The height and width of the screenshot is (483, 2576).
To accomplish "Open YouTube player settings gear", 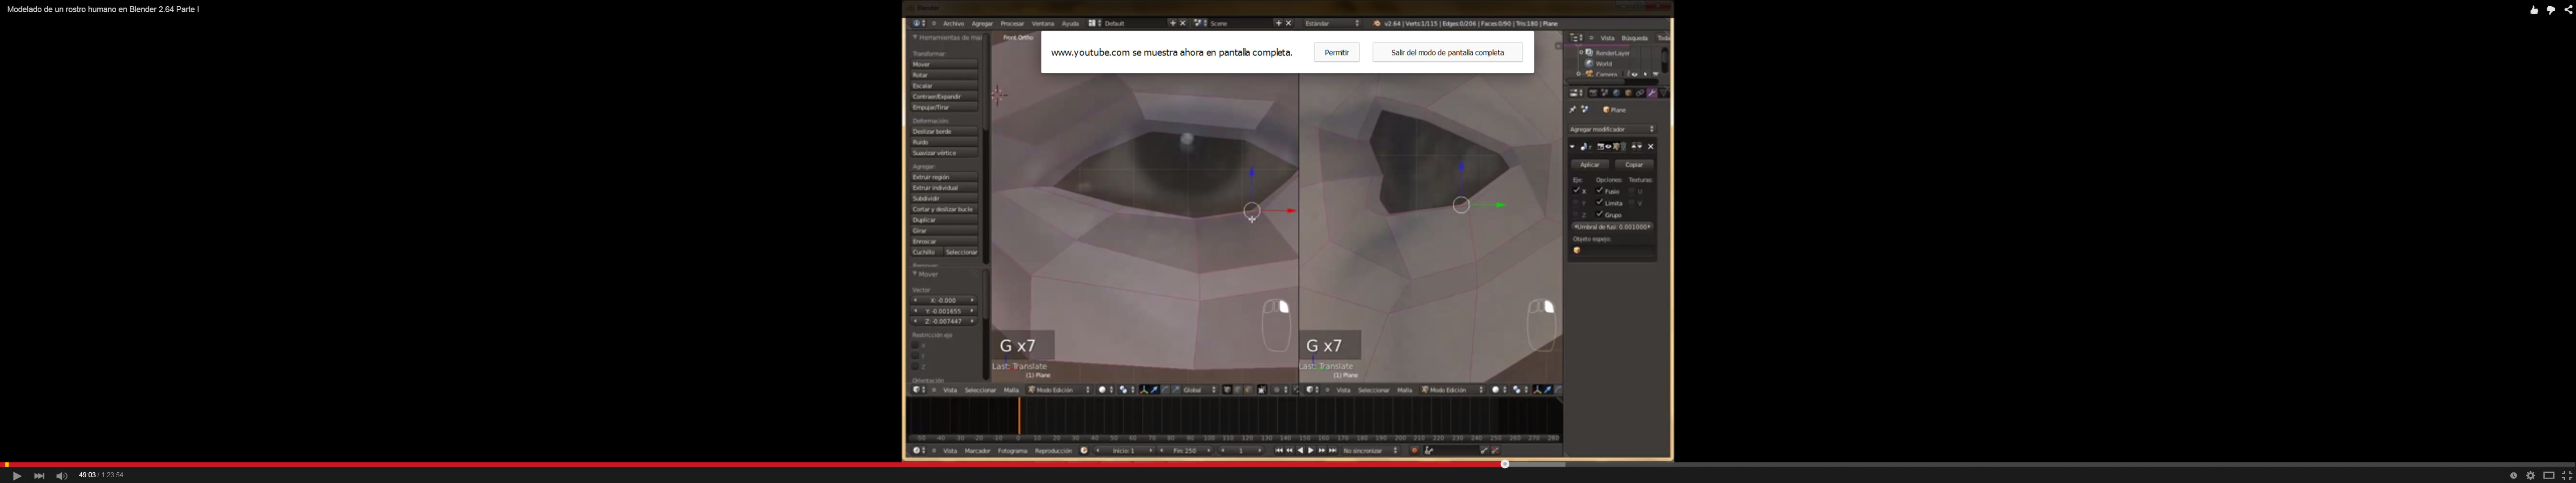I will pyautogui.click(x=2531, y=476).
